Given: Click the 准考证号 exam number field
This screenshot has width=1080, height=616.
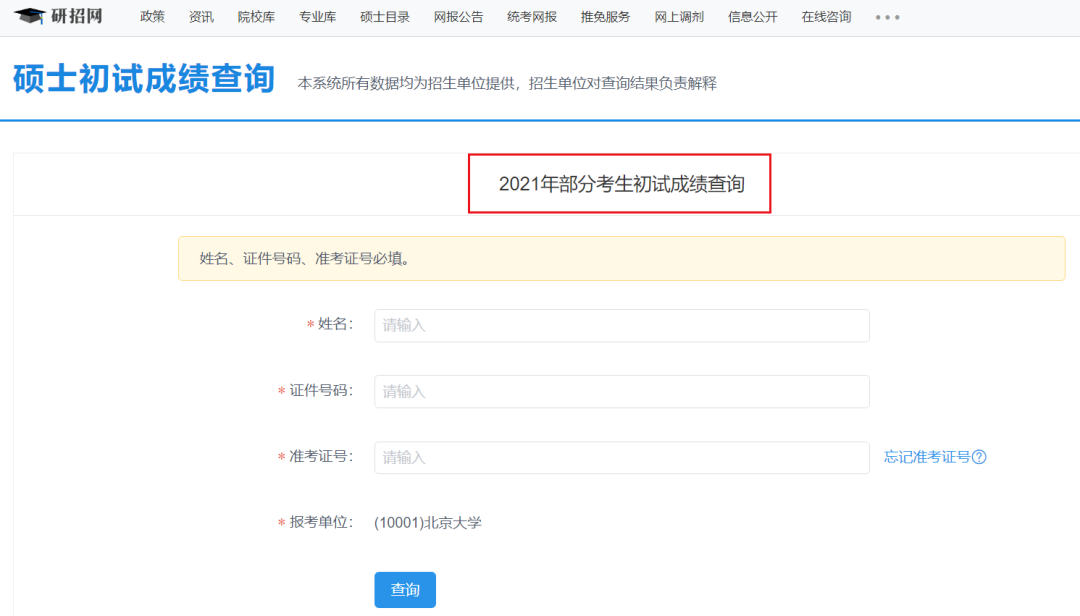Looking at the screenshot, I should point(620,457).
